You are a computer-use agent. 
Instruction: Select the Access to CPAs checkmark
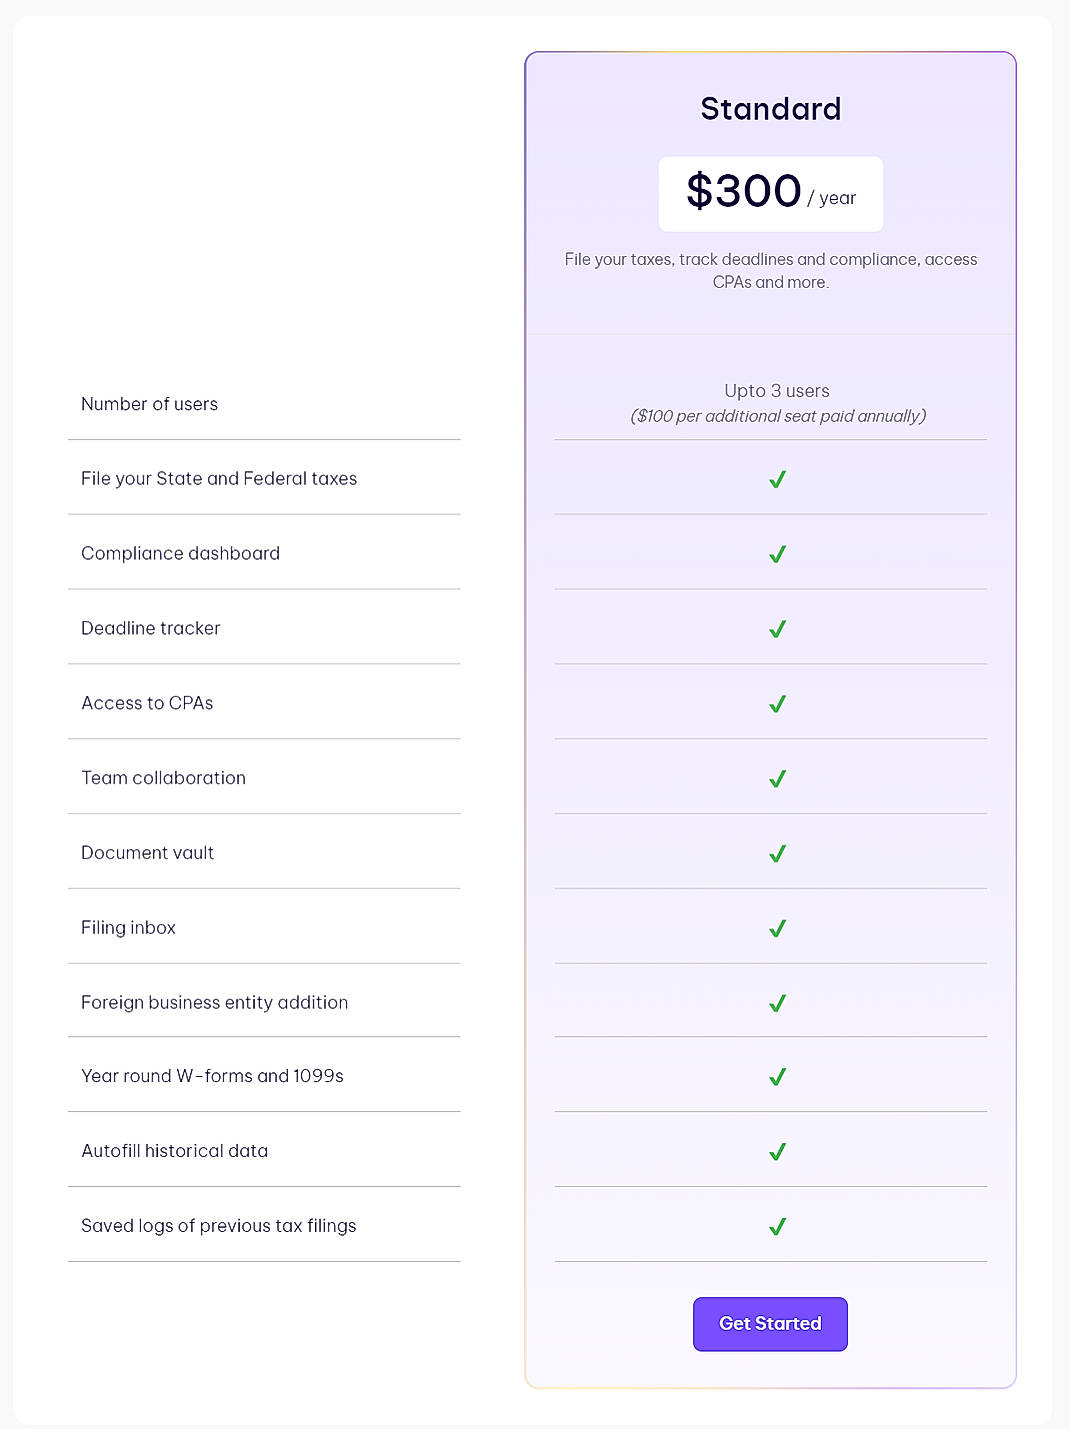tap(776, 703)
